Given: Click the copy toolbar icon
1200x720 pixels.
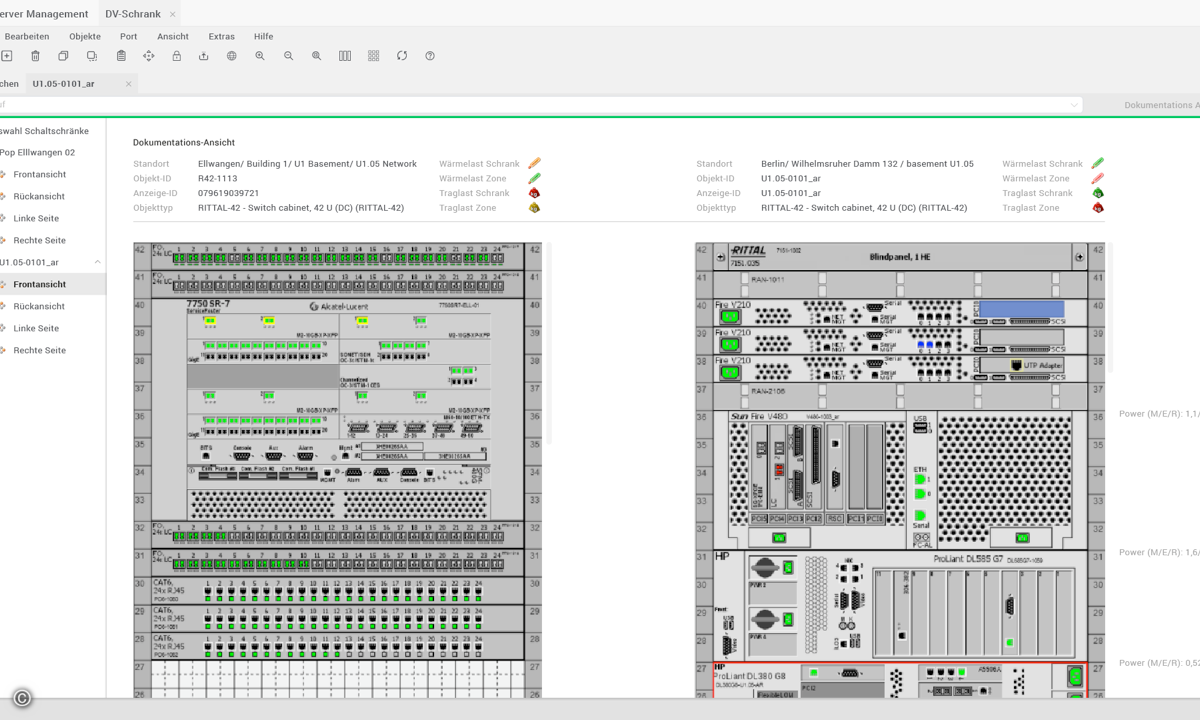Looking at the screenshot, I should 63,56.
